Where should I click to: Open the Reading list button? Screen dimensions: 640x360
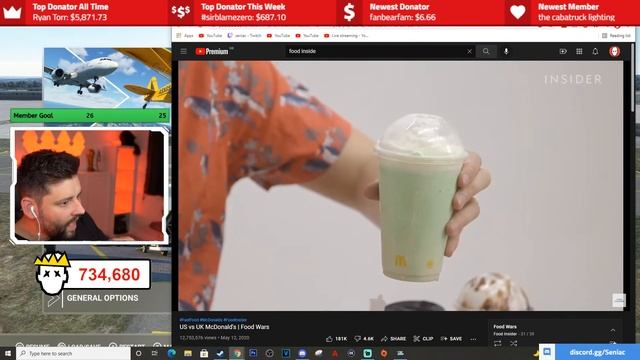[x=616, y=36]
